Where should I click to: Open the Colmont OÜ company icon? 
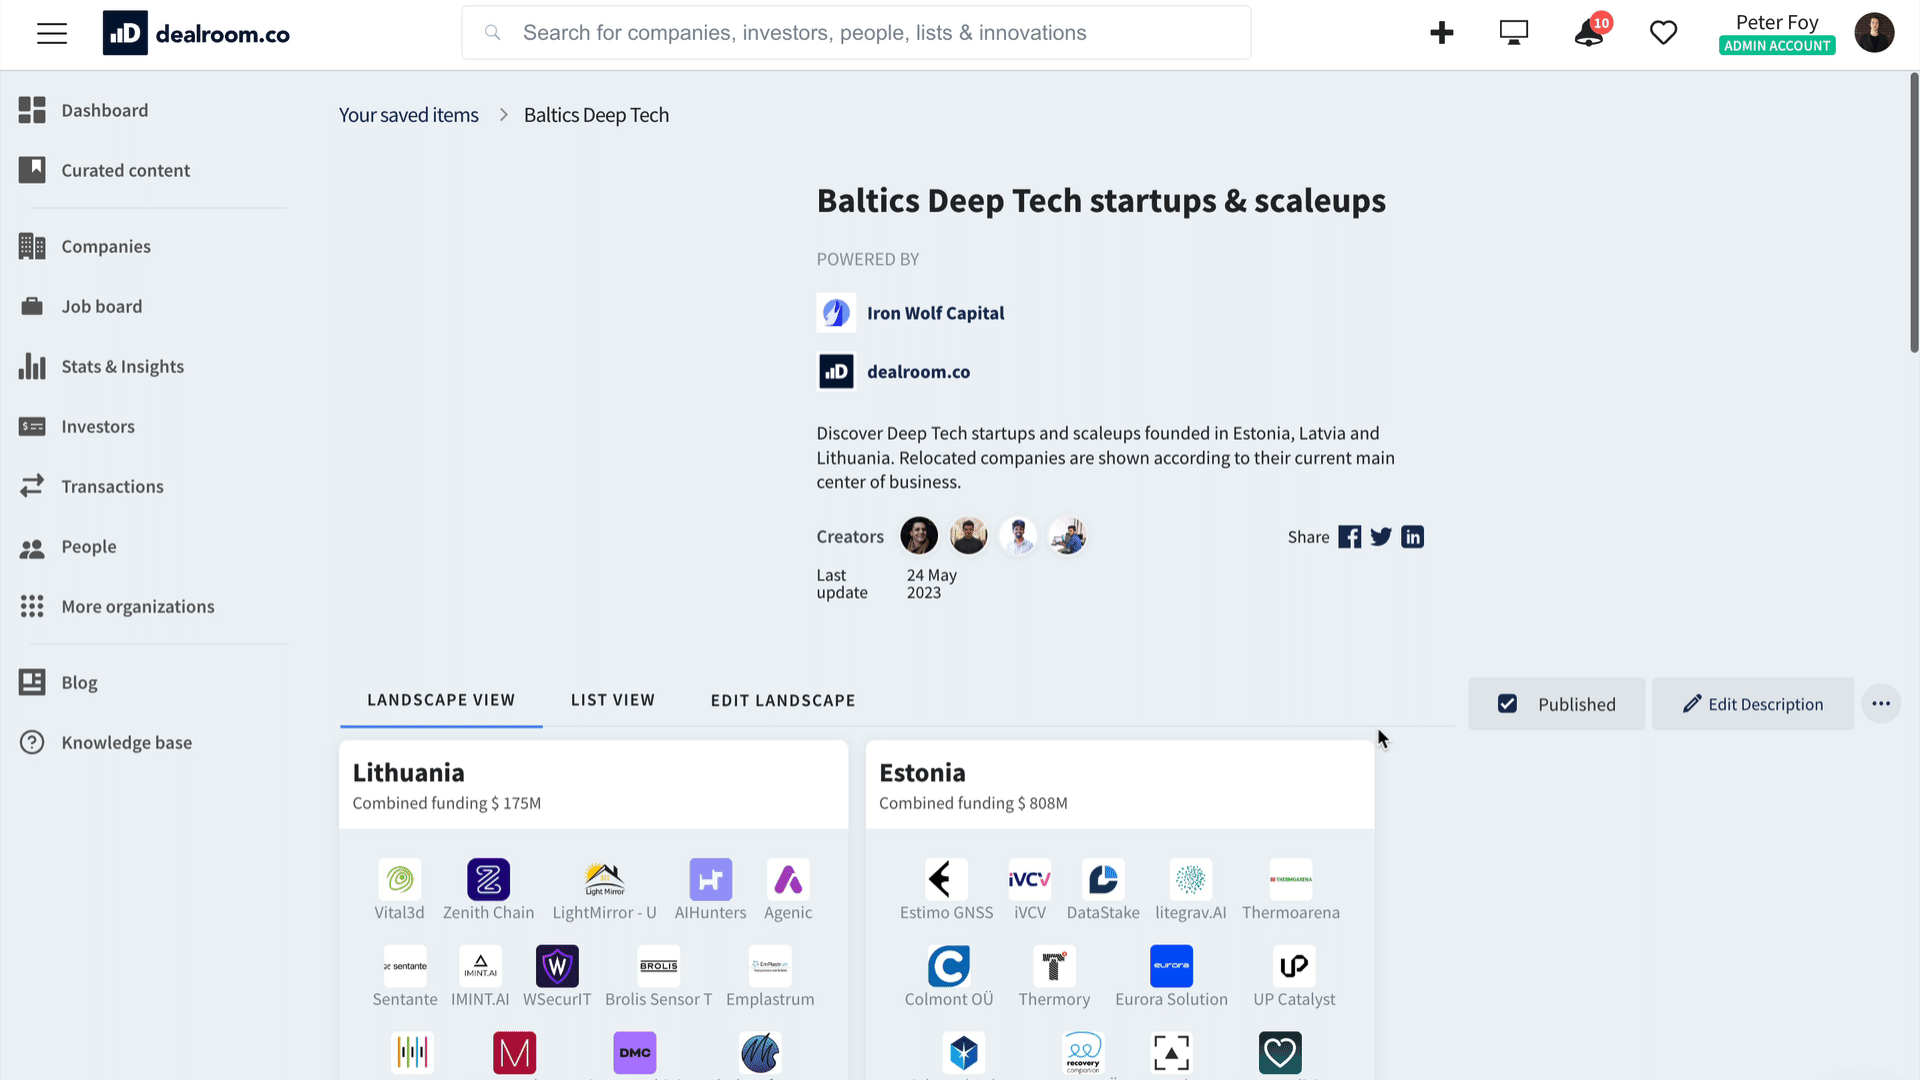[x=948, y=966]
